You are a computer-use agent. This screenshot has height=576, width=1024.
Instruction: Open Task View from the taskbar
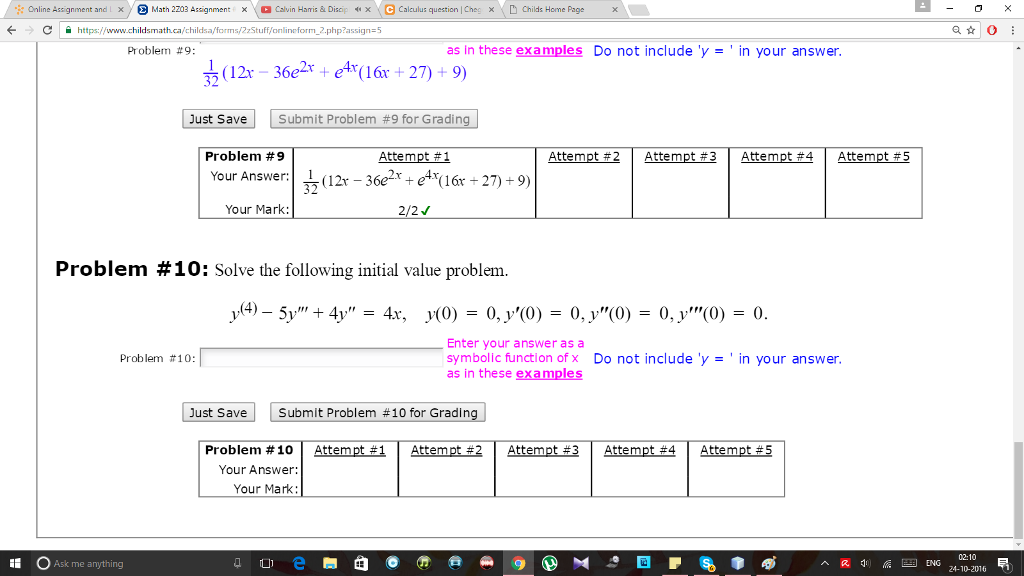(266, 563)
